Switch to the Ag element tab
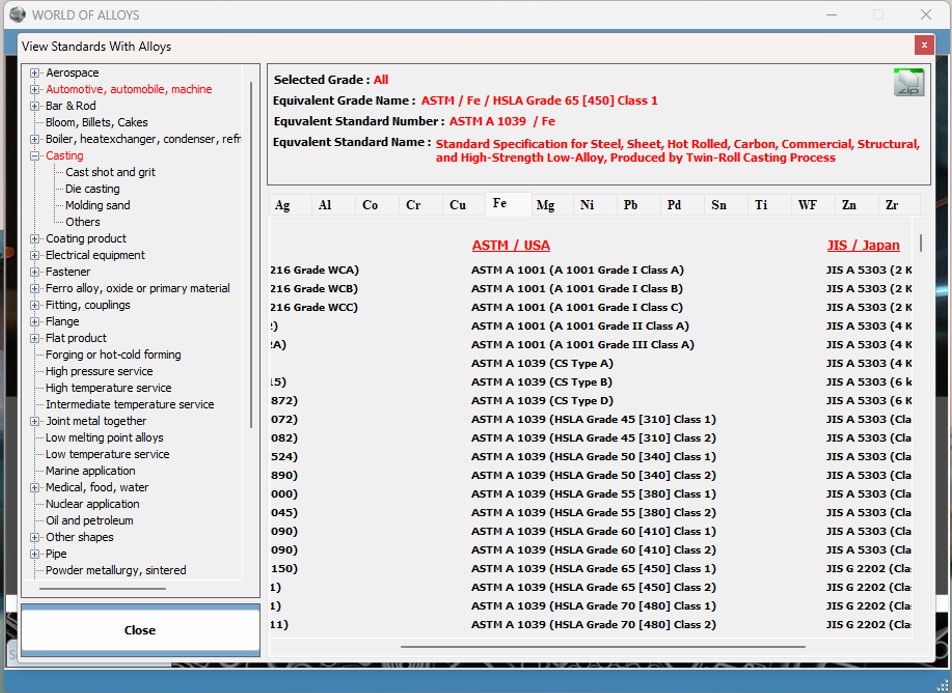The image size is (952, 693). click(x=290, y=205)
